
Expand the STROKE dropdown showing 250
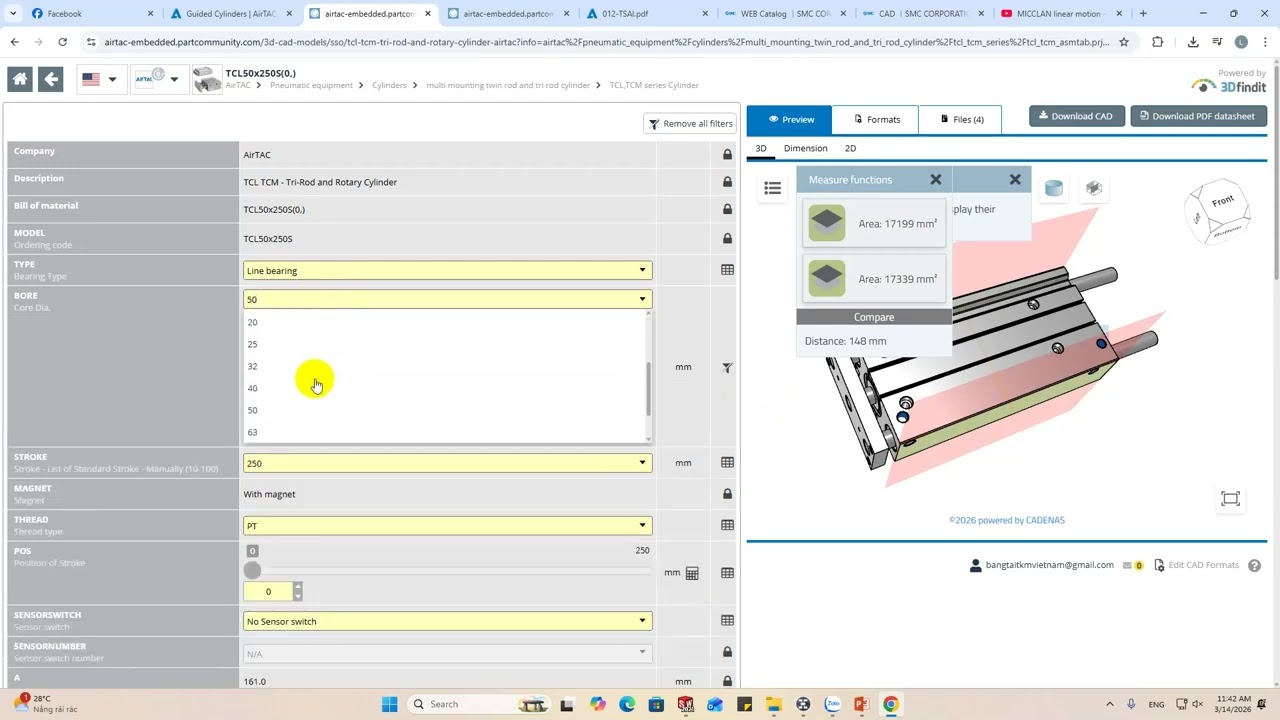447,463
